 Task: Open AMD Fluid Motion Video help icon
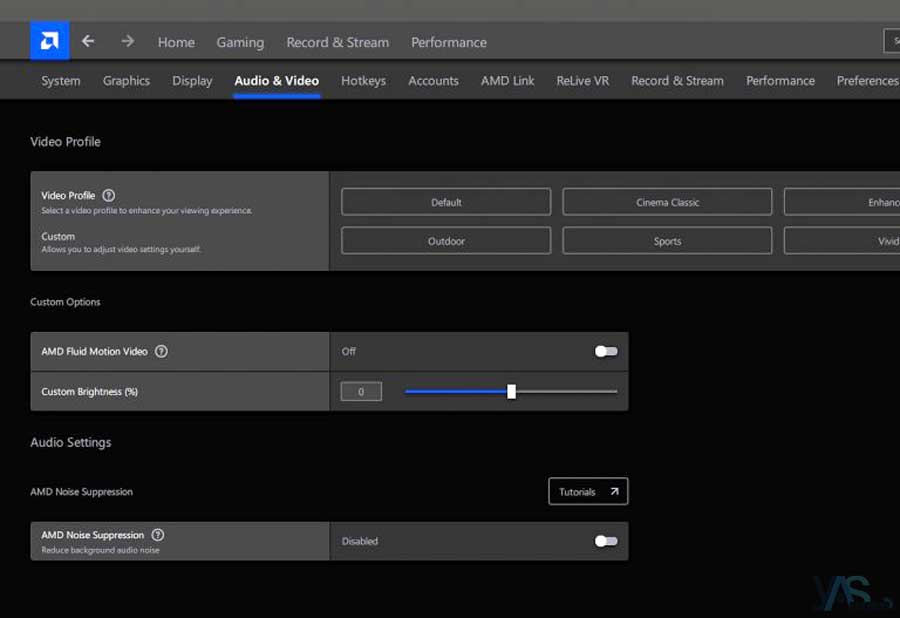coord(161,352)
